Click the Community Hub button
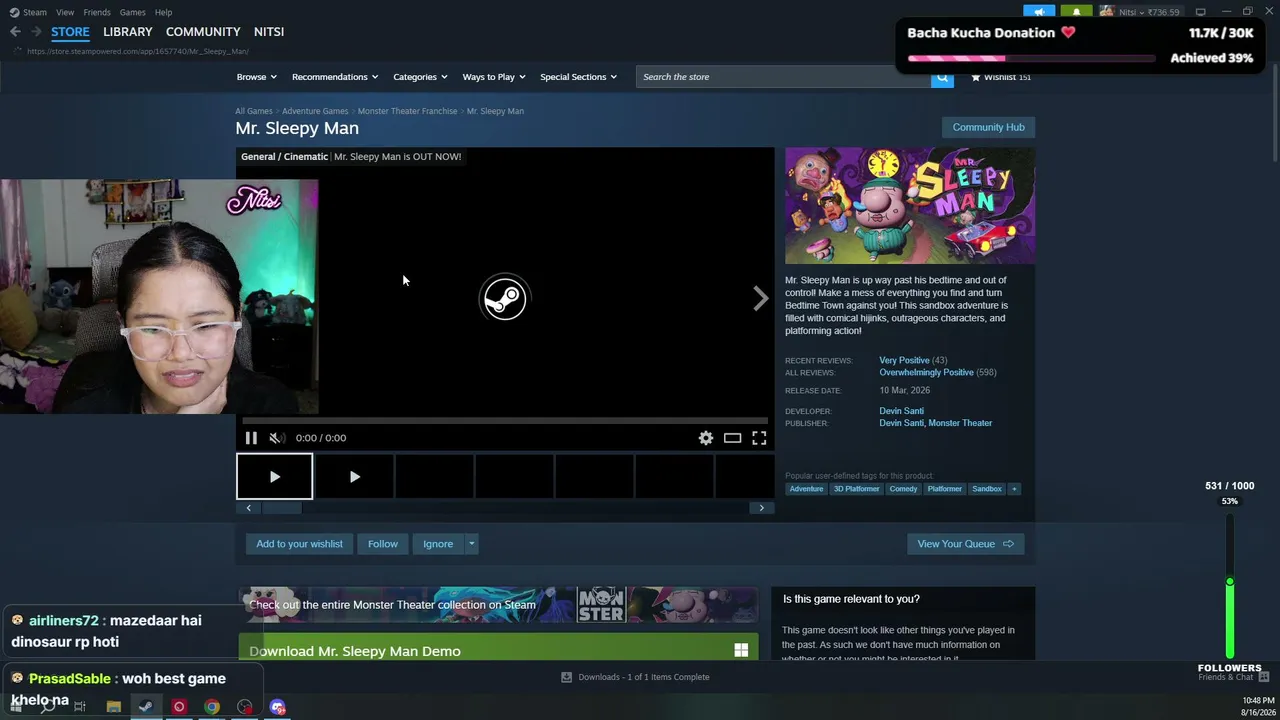This screenshot has height=720, width=1280. point(988,127)
